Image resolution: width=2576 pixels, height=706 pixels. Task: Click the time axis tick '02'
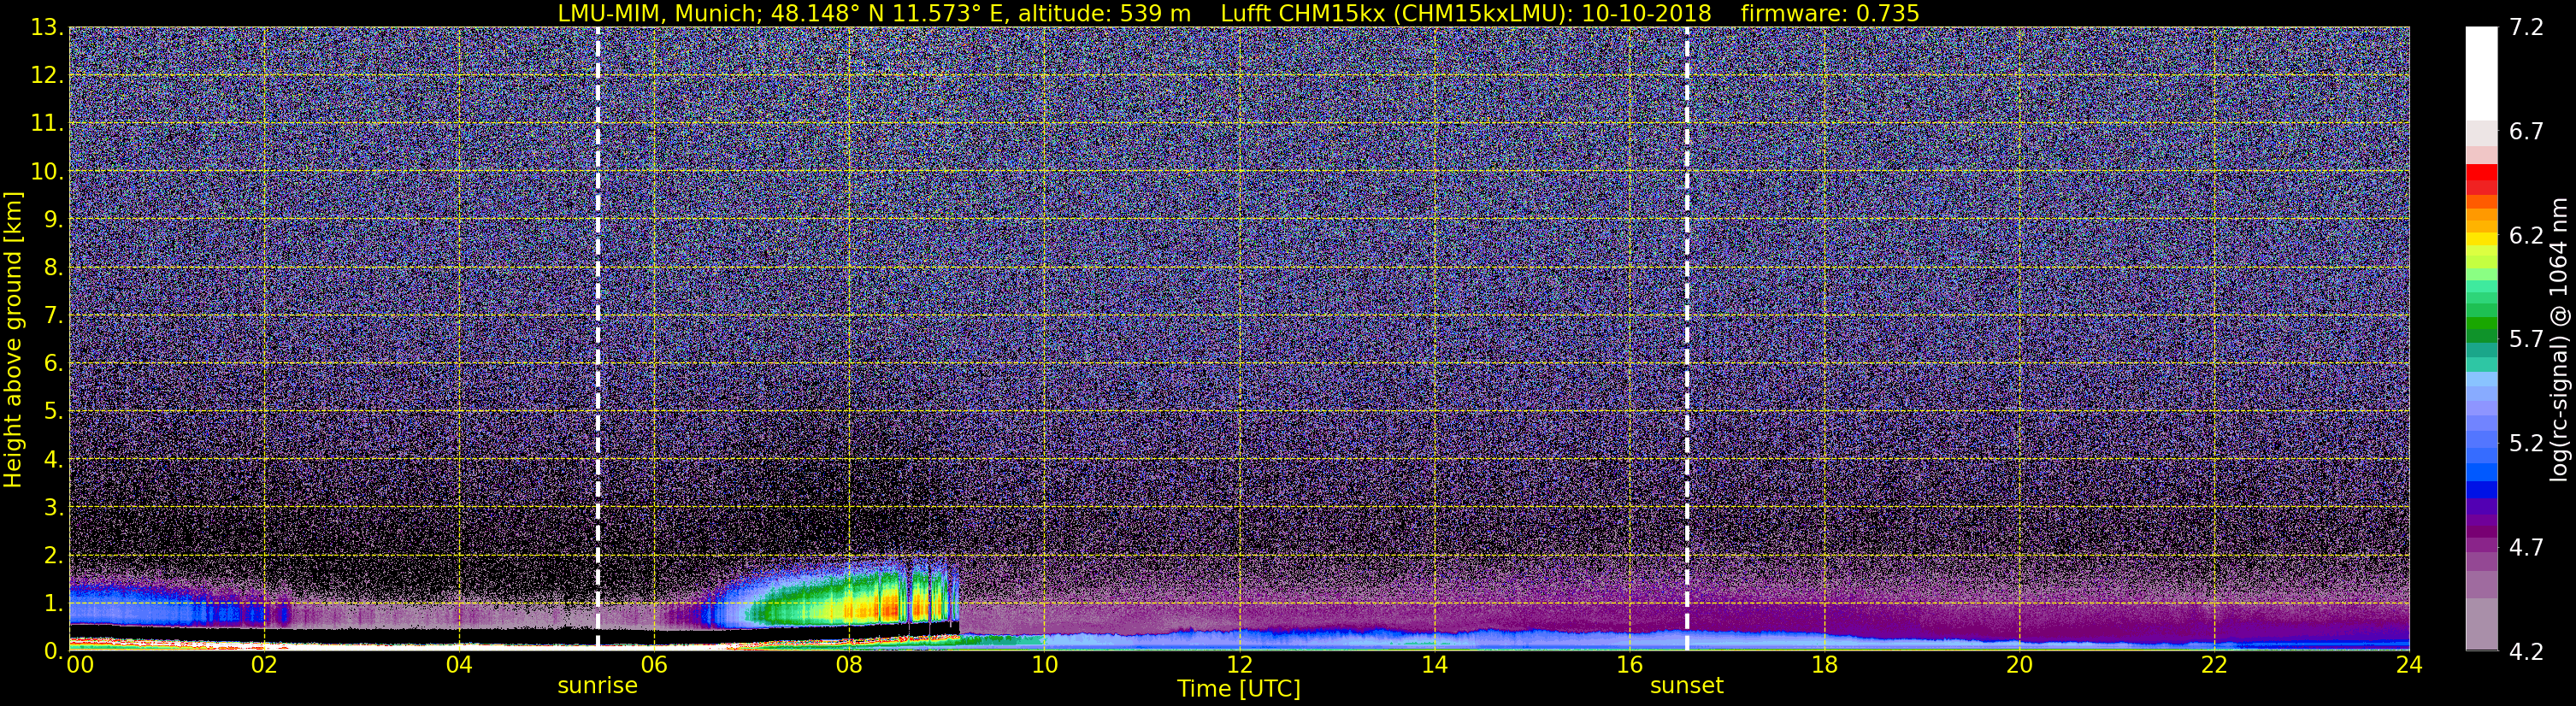pos(264,665)
